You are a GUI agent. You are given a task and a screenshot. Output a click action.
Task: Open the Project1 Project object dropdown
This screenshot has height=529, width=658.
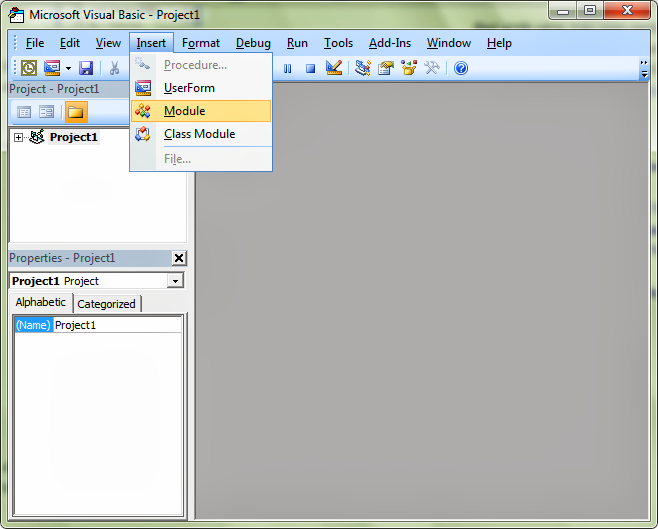pyautogui.click(x=175, y=281)
